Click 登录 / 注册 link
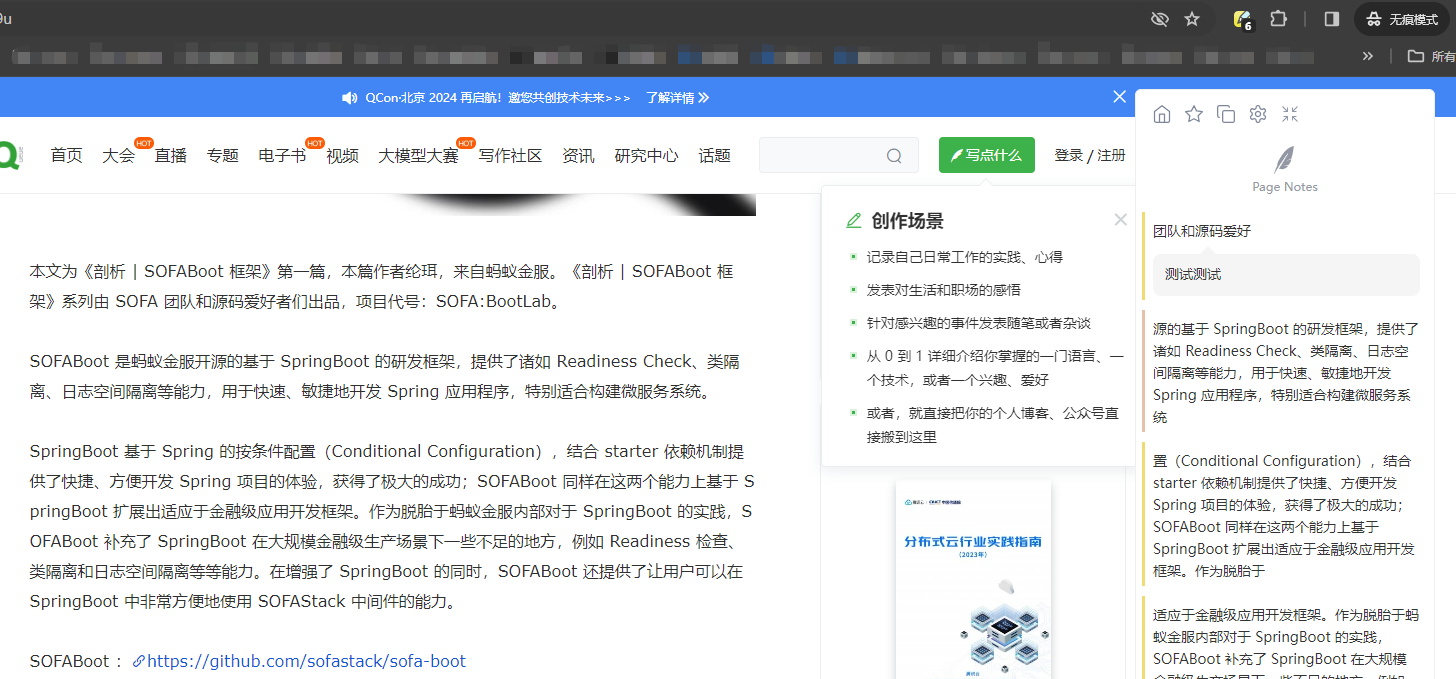The height and width of the screenshot is (679, 1456). [x=1090, y=155]
